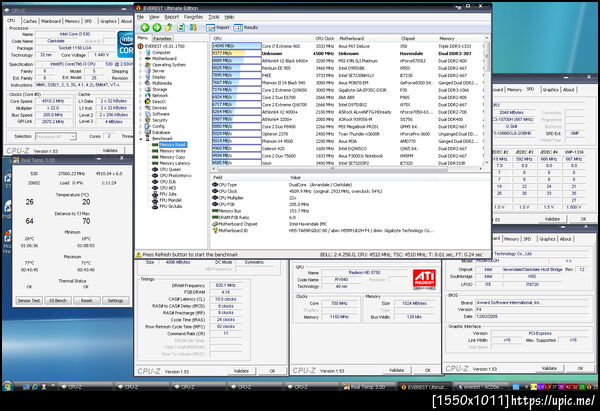Click the up-level arrow in Everest's toolbar
This screenshot has width=600, height=411.
(x=169, y=28)
